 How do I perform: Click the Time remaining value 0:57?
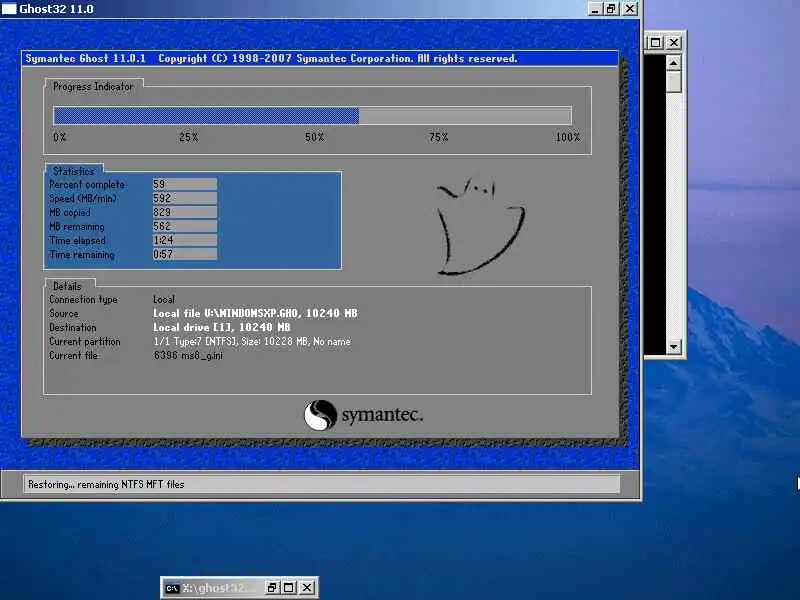coord(185,254)
